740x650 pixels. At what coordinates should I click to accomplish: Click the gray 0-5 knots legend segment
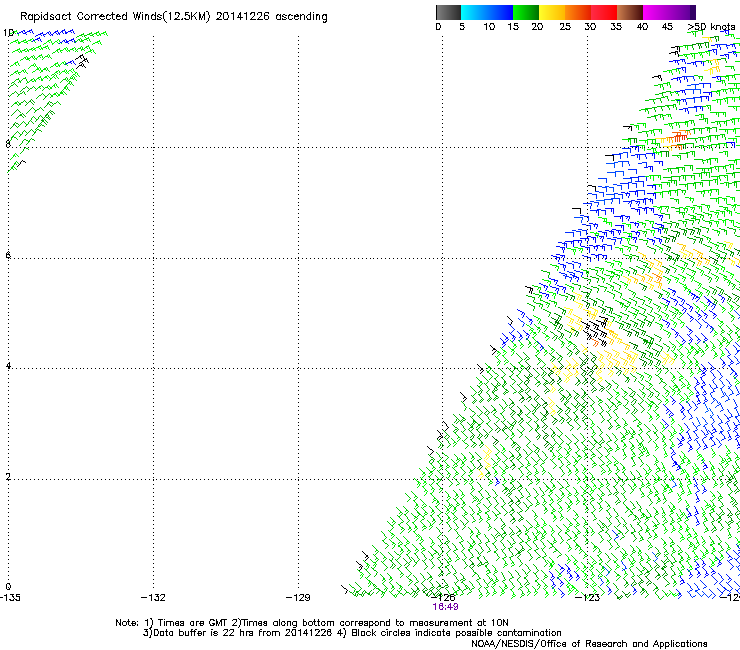448,12
